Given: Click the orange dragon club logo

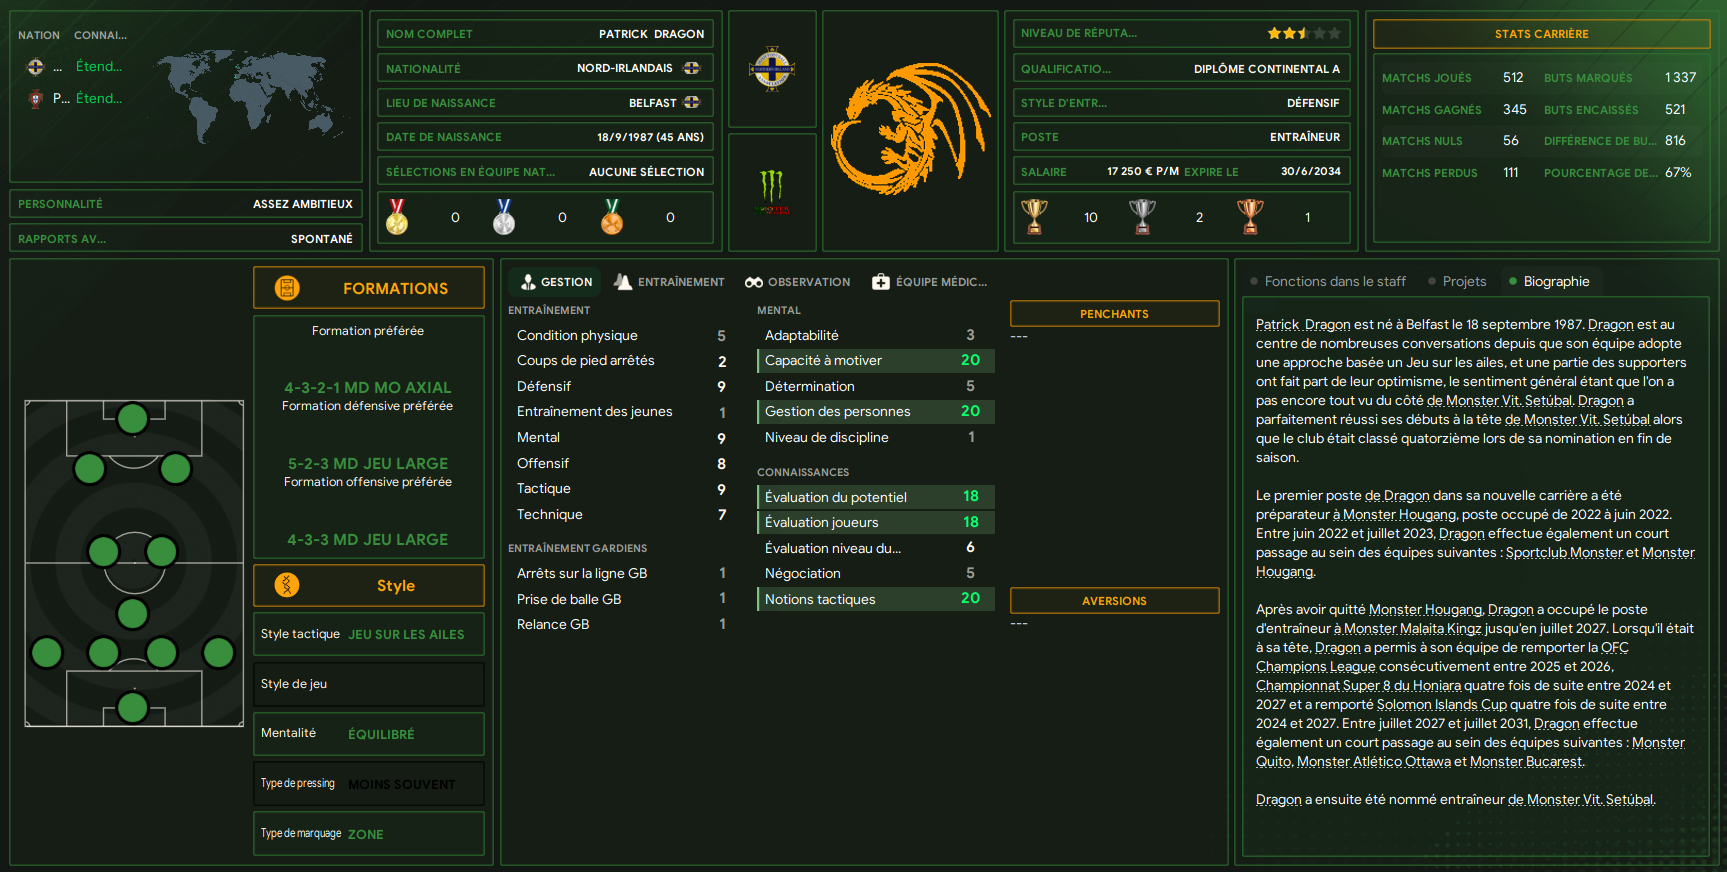Looking at the screenshot, I should click(908, 128).
